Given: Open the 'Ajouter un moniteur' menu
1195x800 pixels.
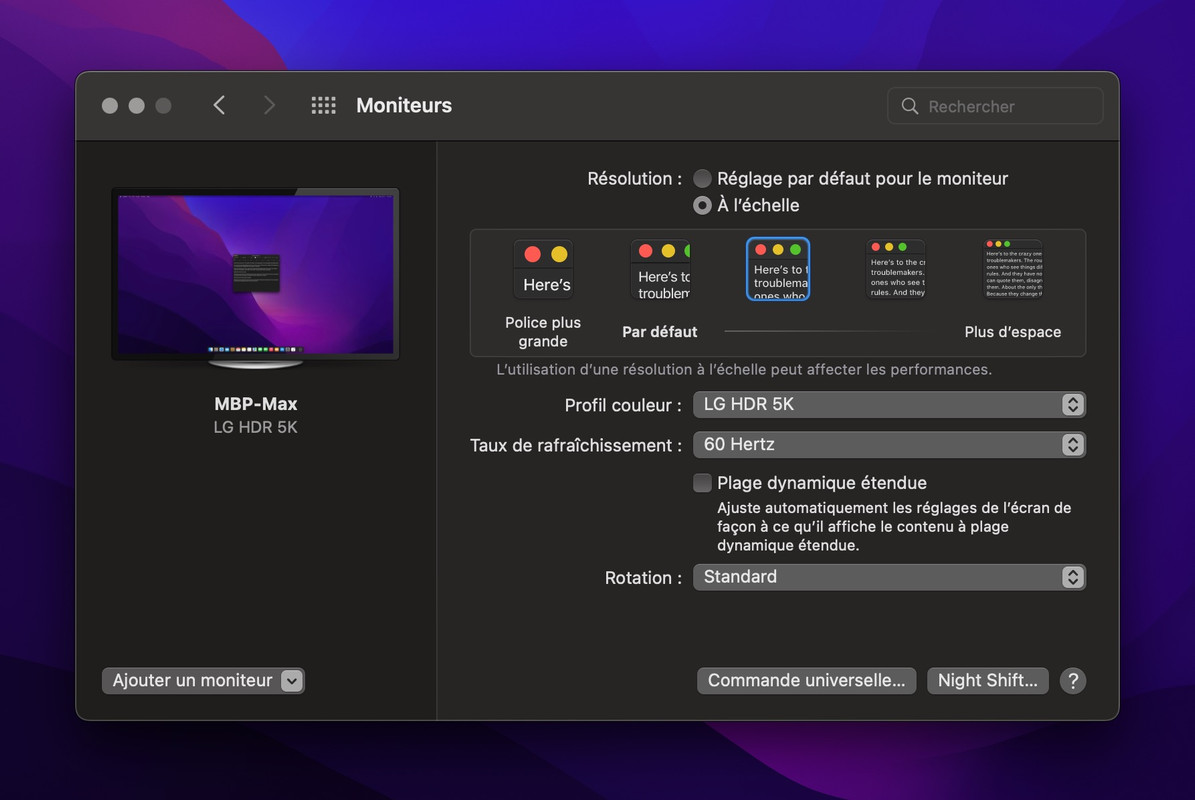Looking at the screenshot, I should pos(203,680).
